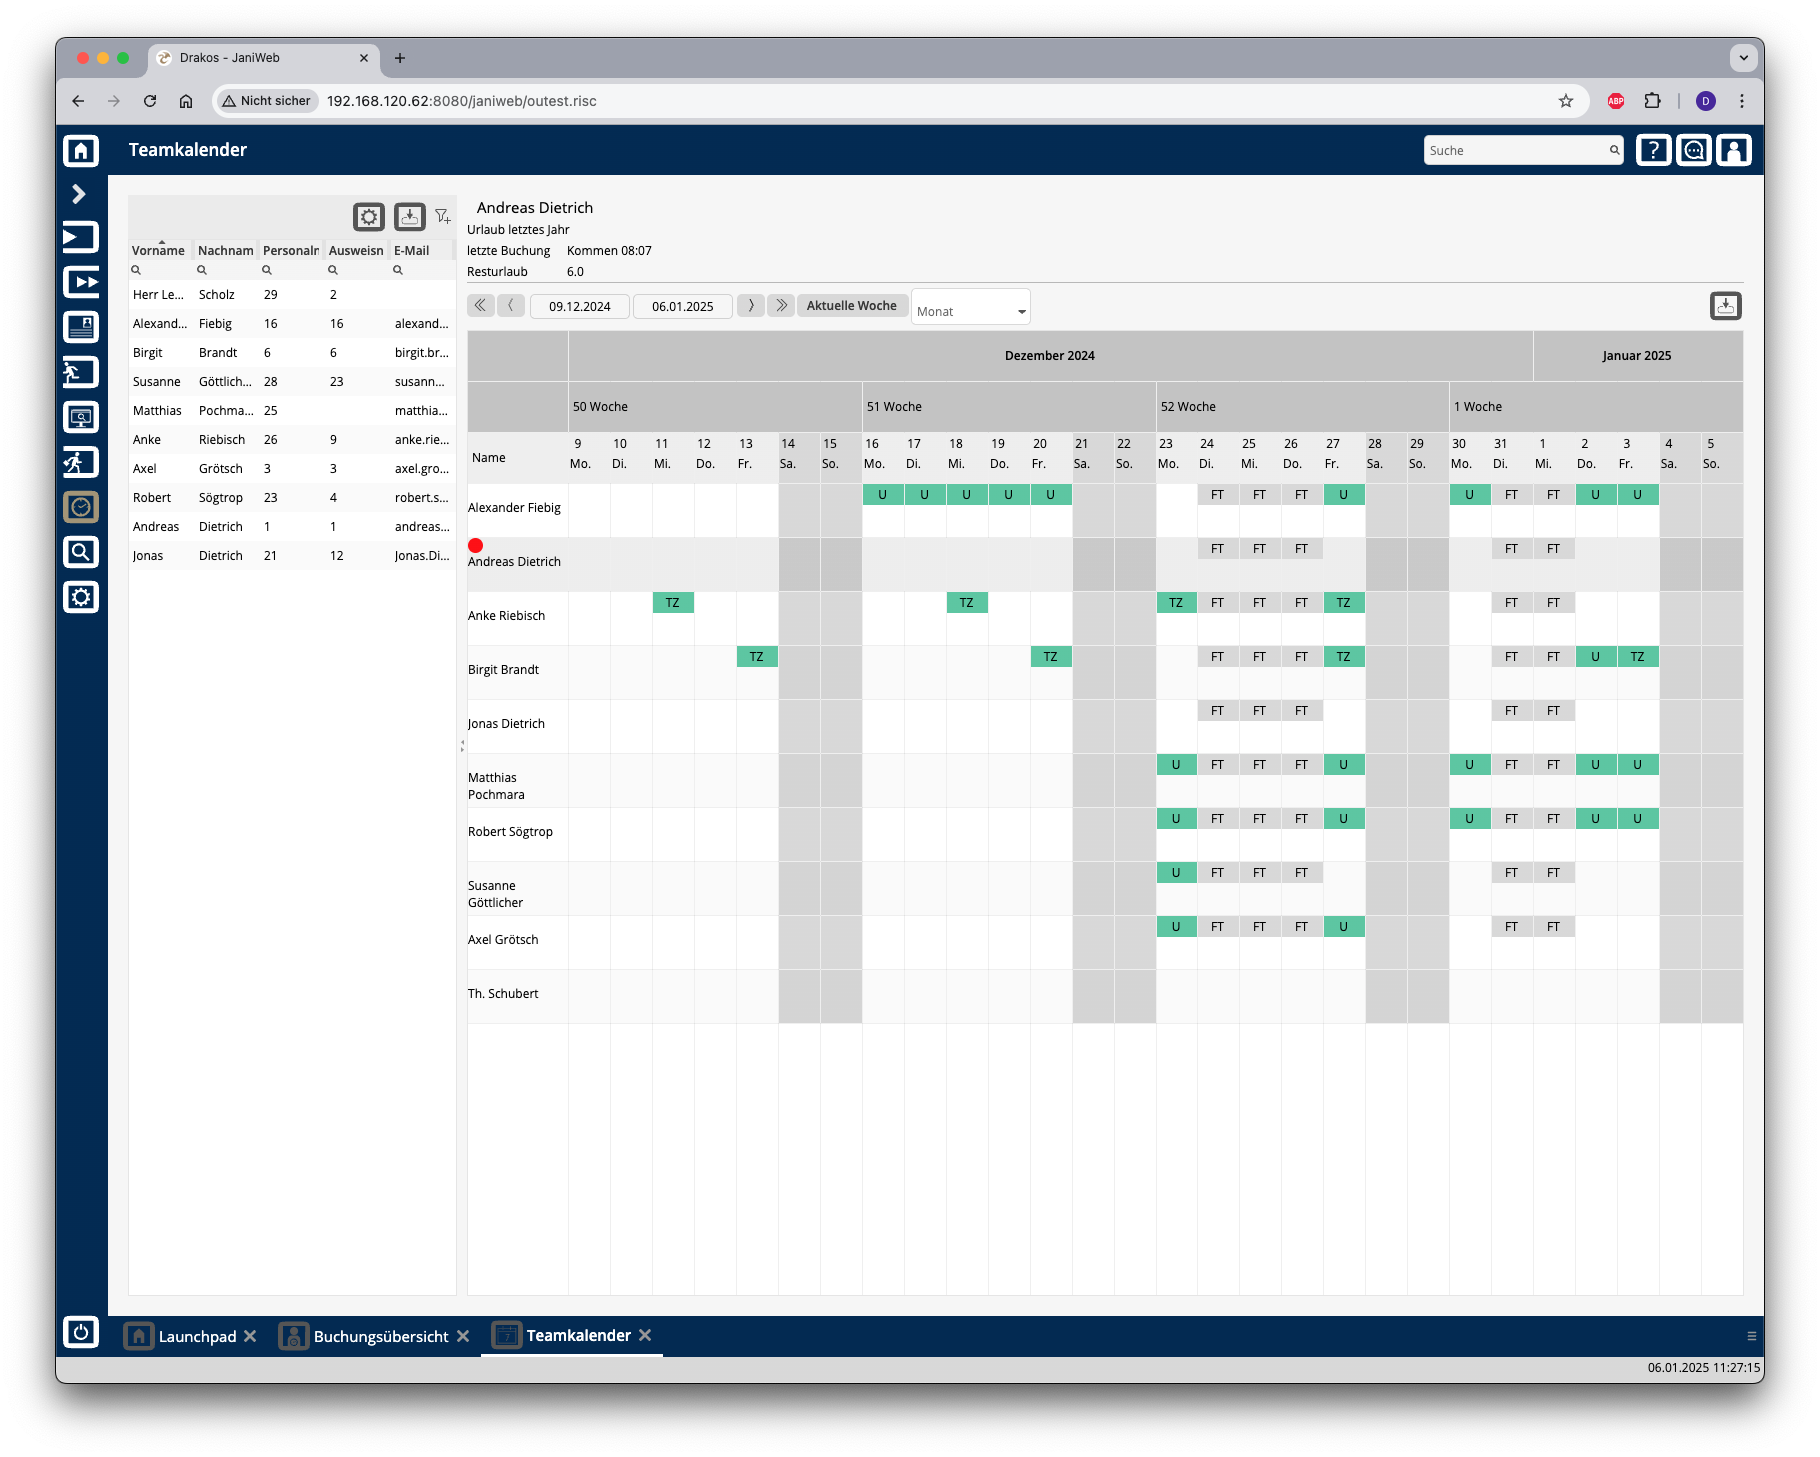This screenshot has height=1457, width=1820.
Task: Open the home icon in the sidebar
Action: (81, 150)
